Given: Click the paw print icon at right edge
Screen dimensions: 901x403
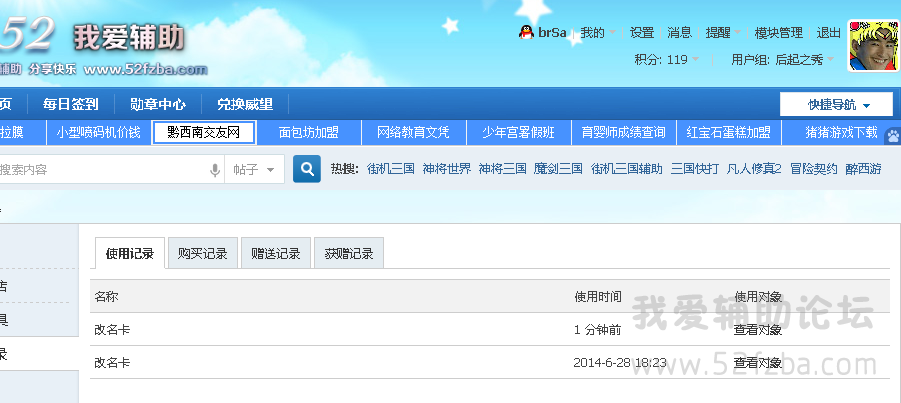Looking at the screenshot, I should pyautogui.click(x=892, y=133).
